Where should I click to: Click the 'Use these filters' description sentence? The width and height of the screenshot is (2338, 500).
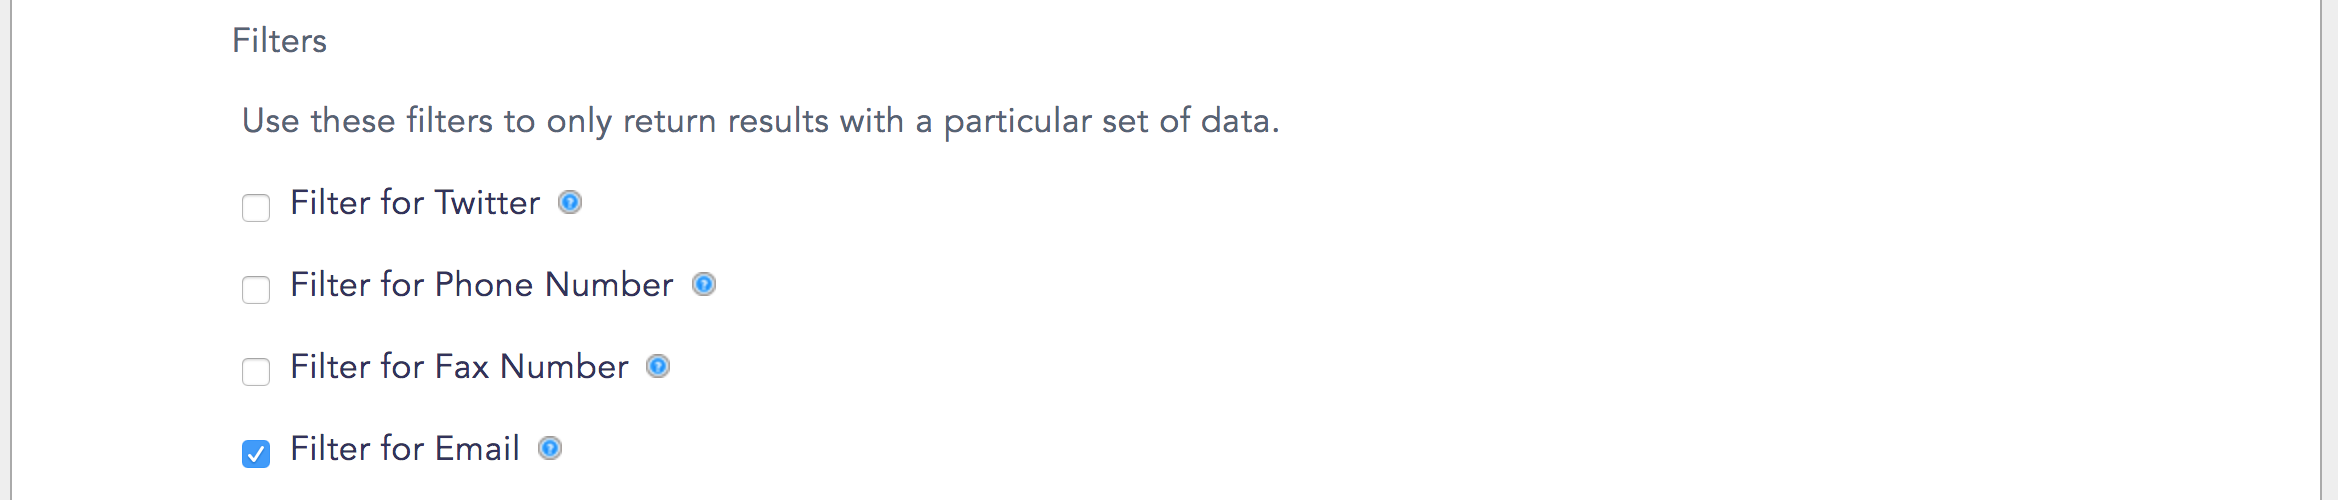pyautogui.click(x=761, y=121)
